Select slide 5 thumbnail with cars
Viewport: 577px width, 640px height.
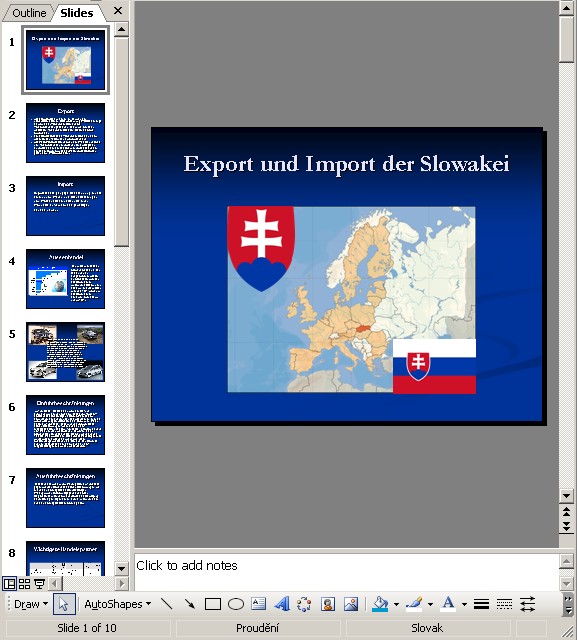65,352
